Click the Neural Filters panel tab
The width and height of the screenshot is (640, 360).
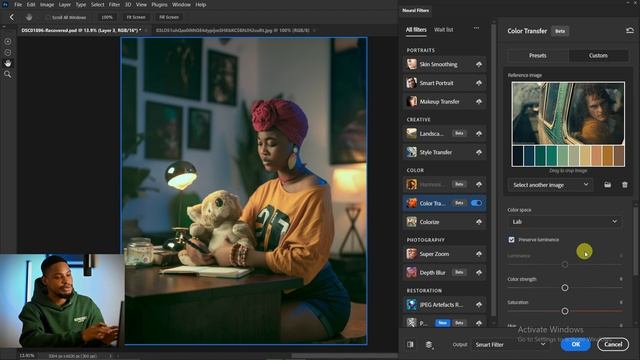pyautogui.click(x=416, y=10)
